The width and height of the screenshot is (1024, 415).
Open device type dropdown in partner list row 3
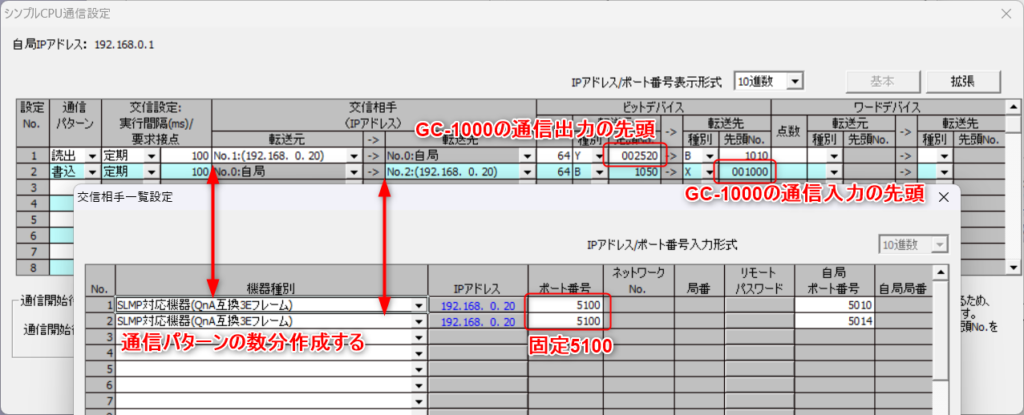tap(418, 337)
